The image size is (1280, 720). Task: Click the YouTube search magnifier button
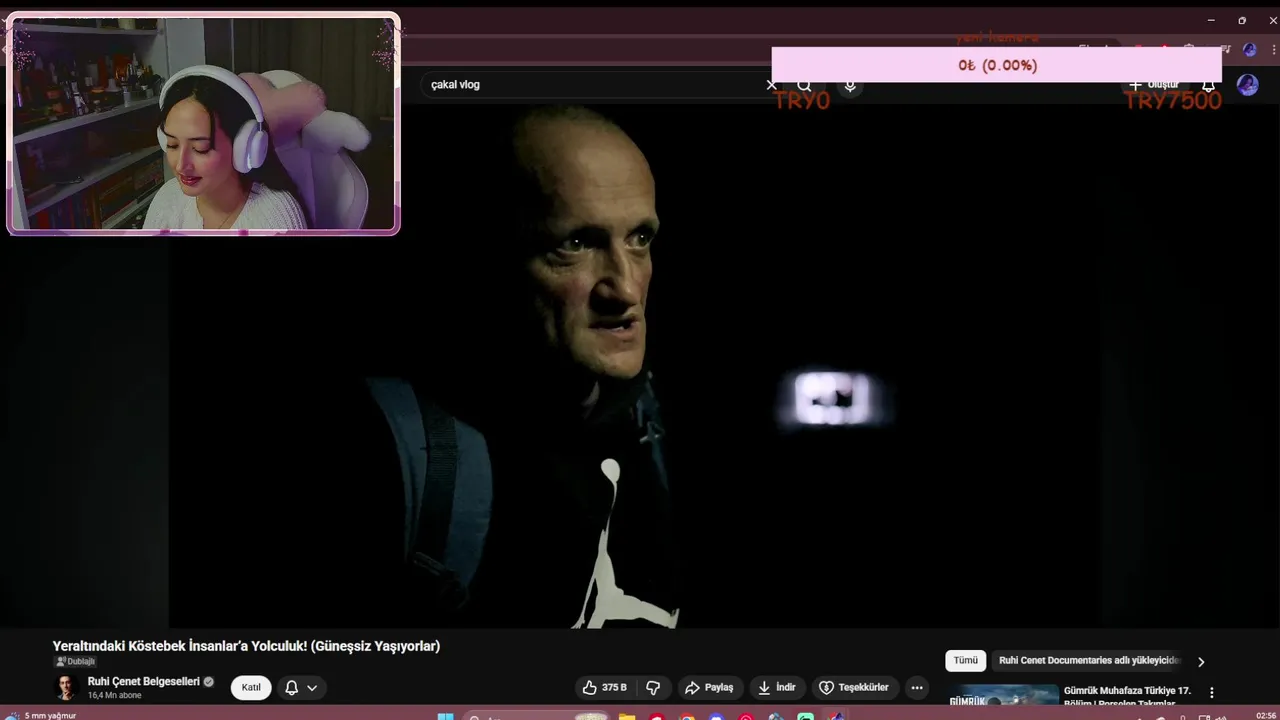coord(805,86)
